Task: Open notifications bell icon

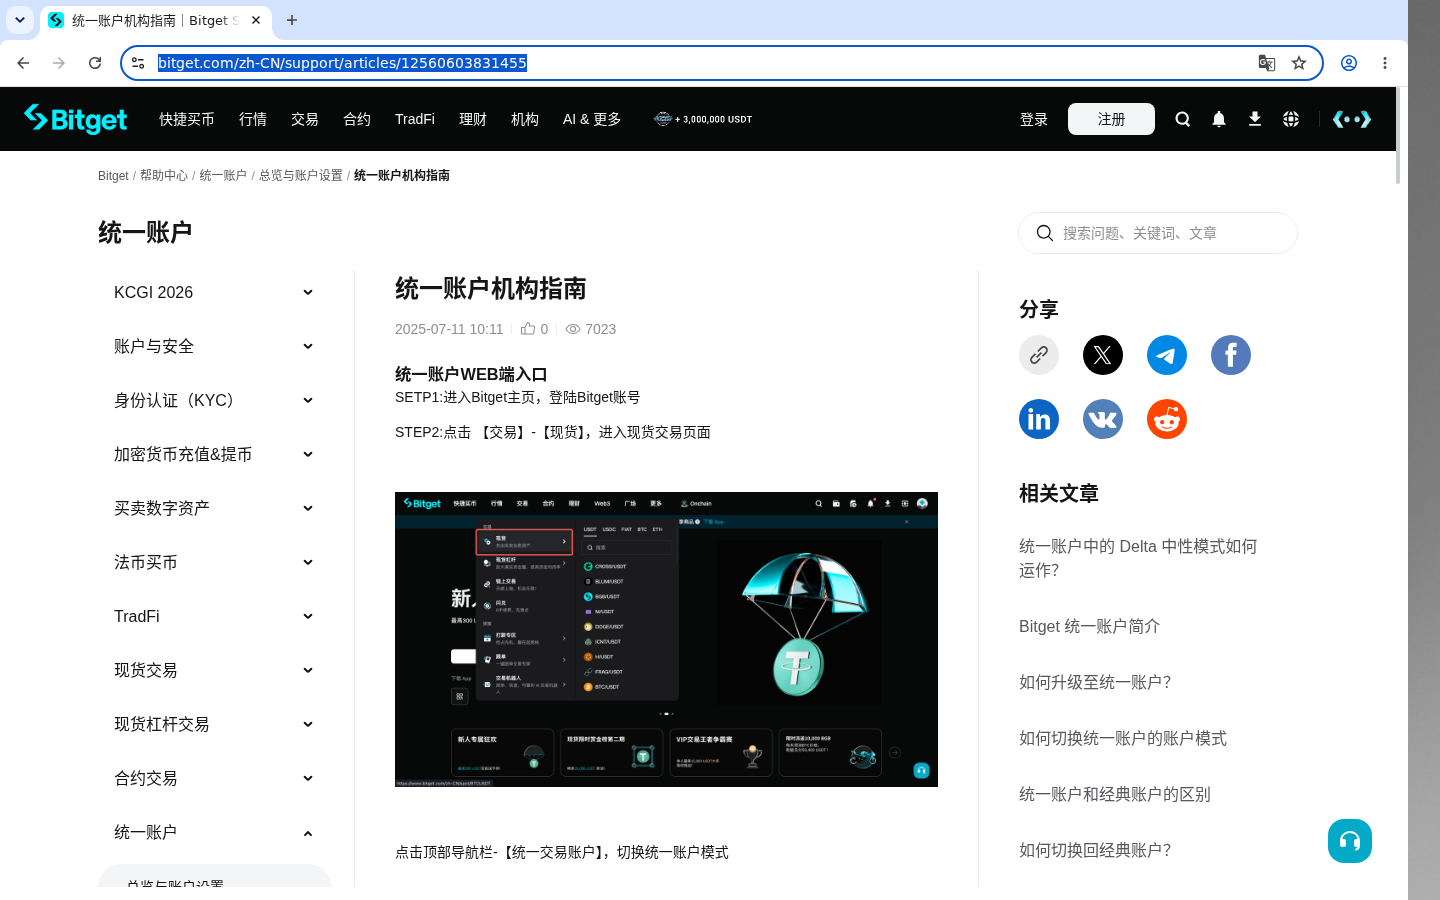Action: tap(1218, 119)
